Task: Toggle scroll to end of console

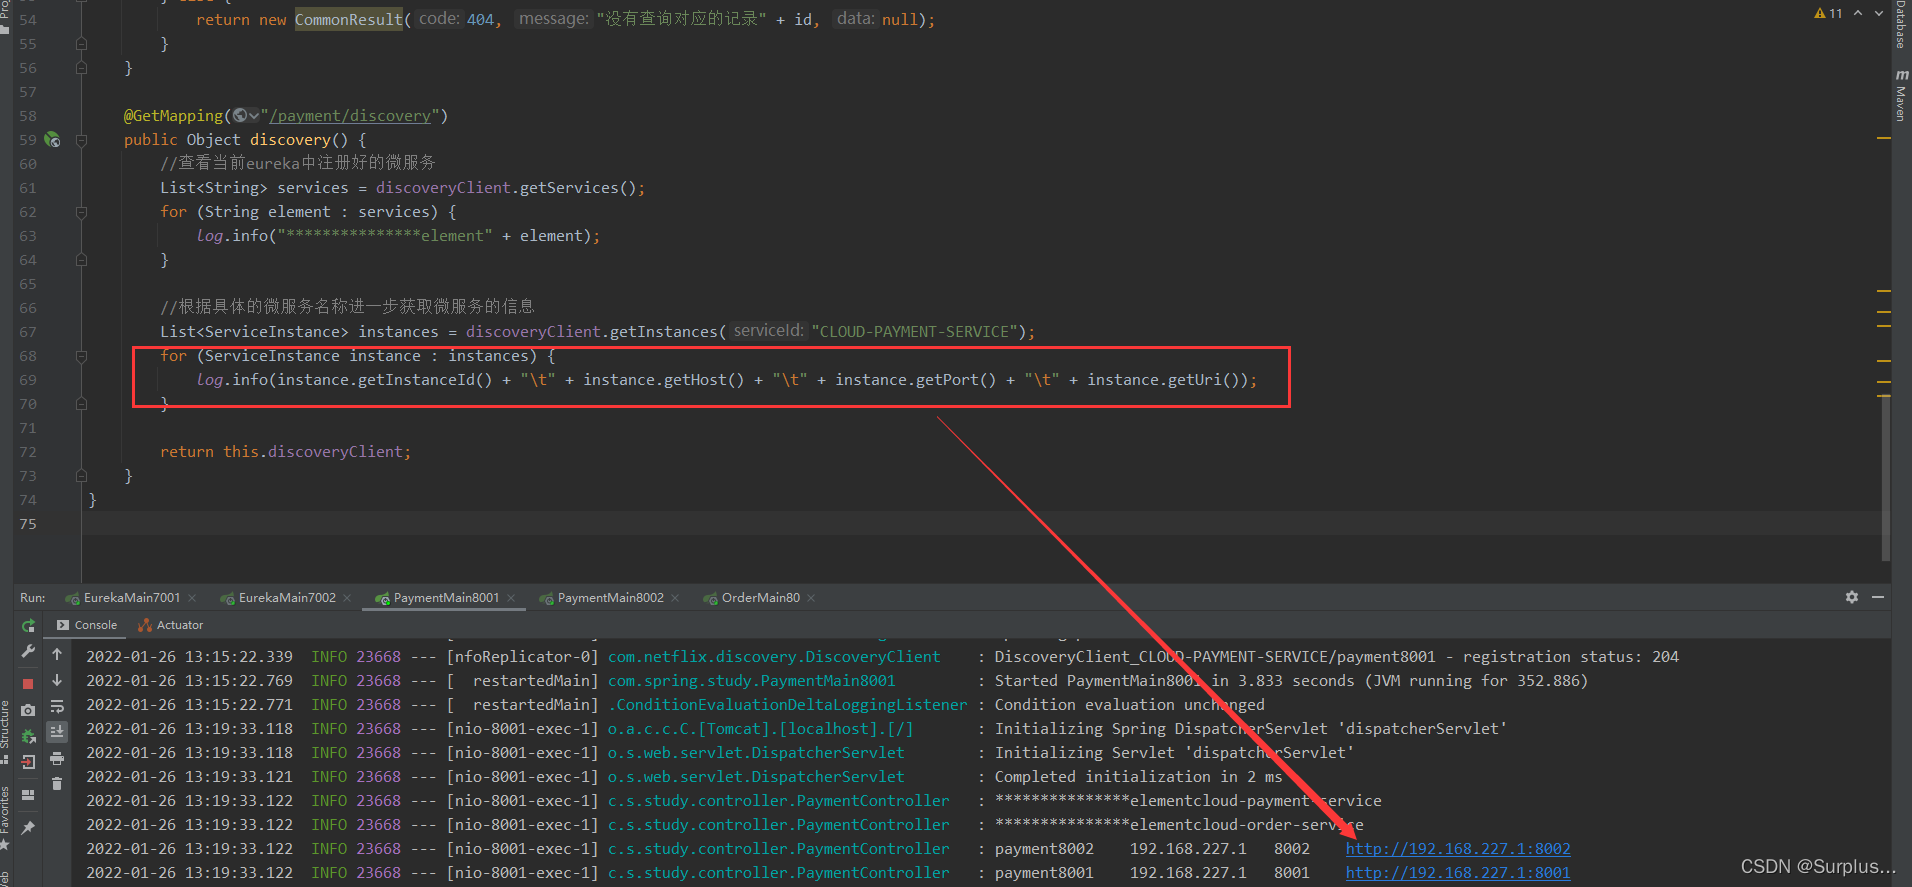Action: (57, 732)
